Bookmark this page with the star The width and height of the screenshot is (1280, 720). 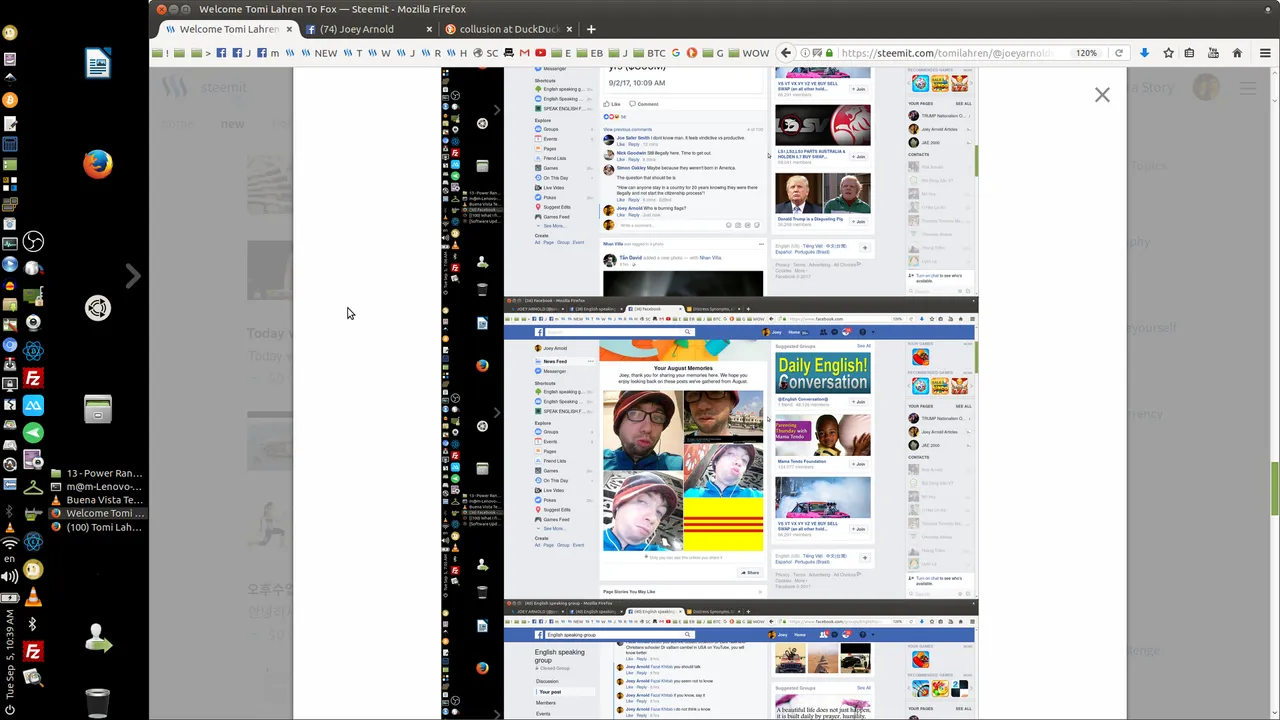pos(1168,53)
